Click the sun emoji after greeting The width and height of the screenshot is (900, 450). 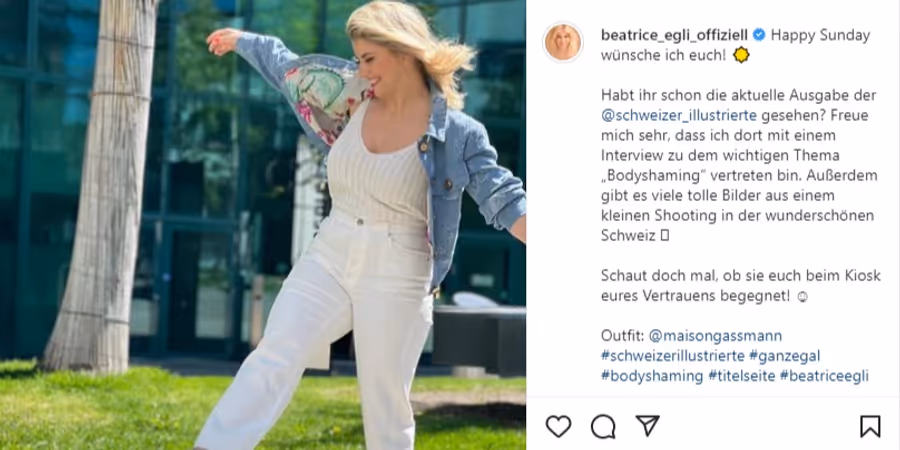pos(741,55)
